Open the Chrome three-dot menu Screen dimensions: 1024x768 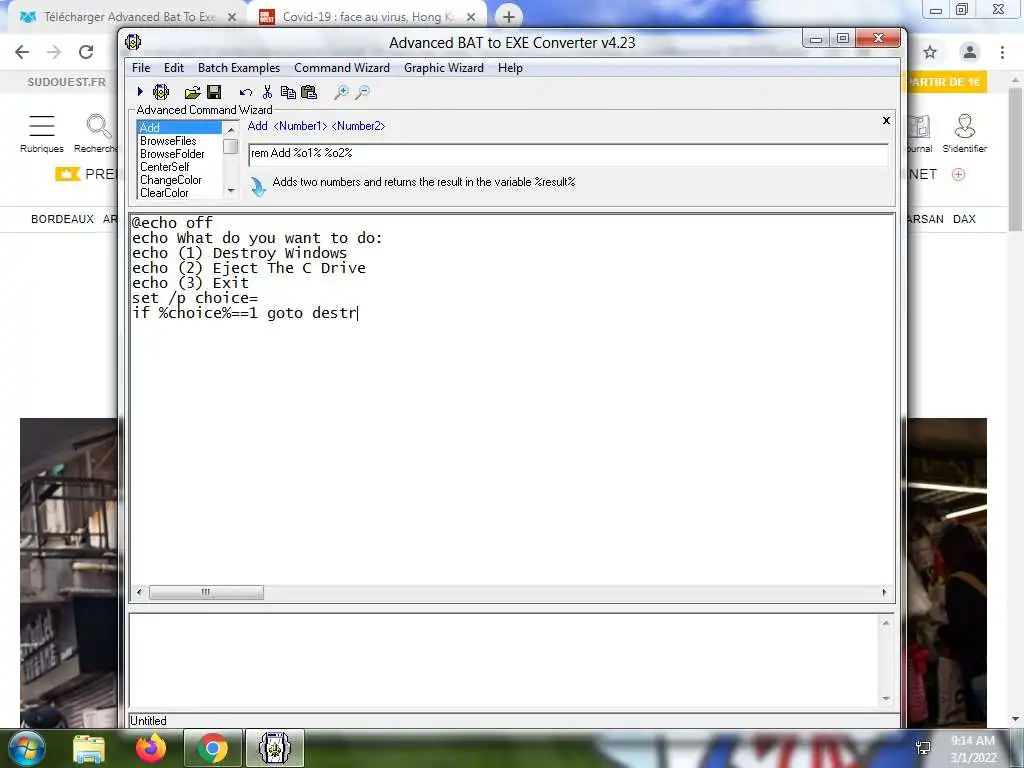click(x=1002, y=52)
